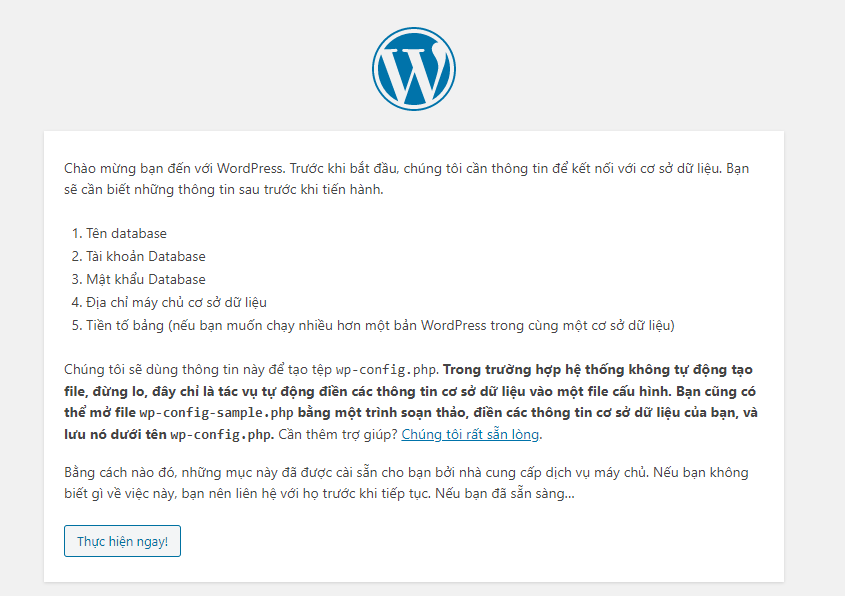
Task: Click the "Cần thêm trợ giúp?" text
Action: pyautogui.click(x=338, y=434)
